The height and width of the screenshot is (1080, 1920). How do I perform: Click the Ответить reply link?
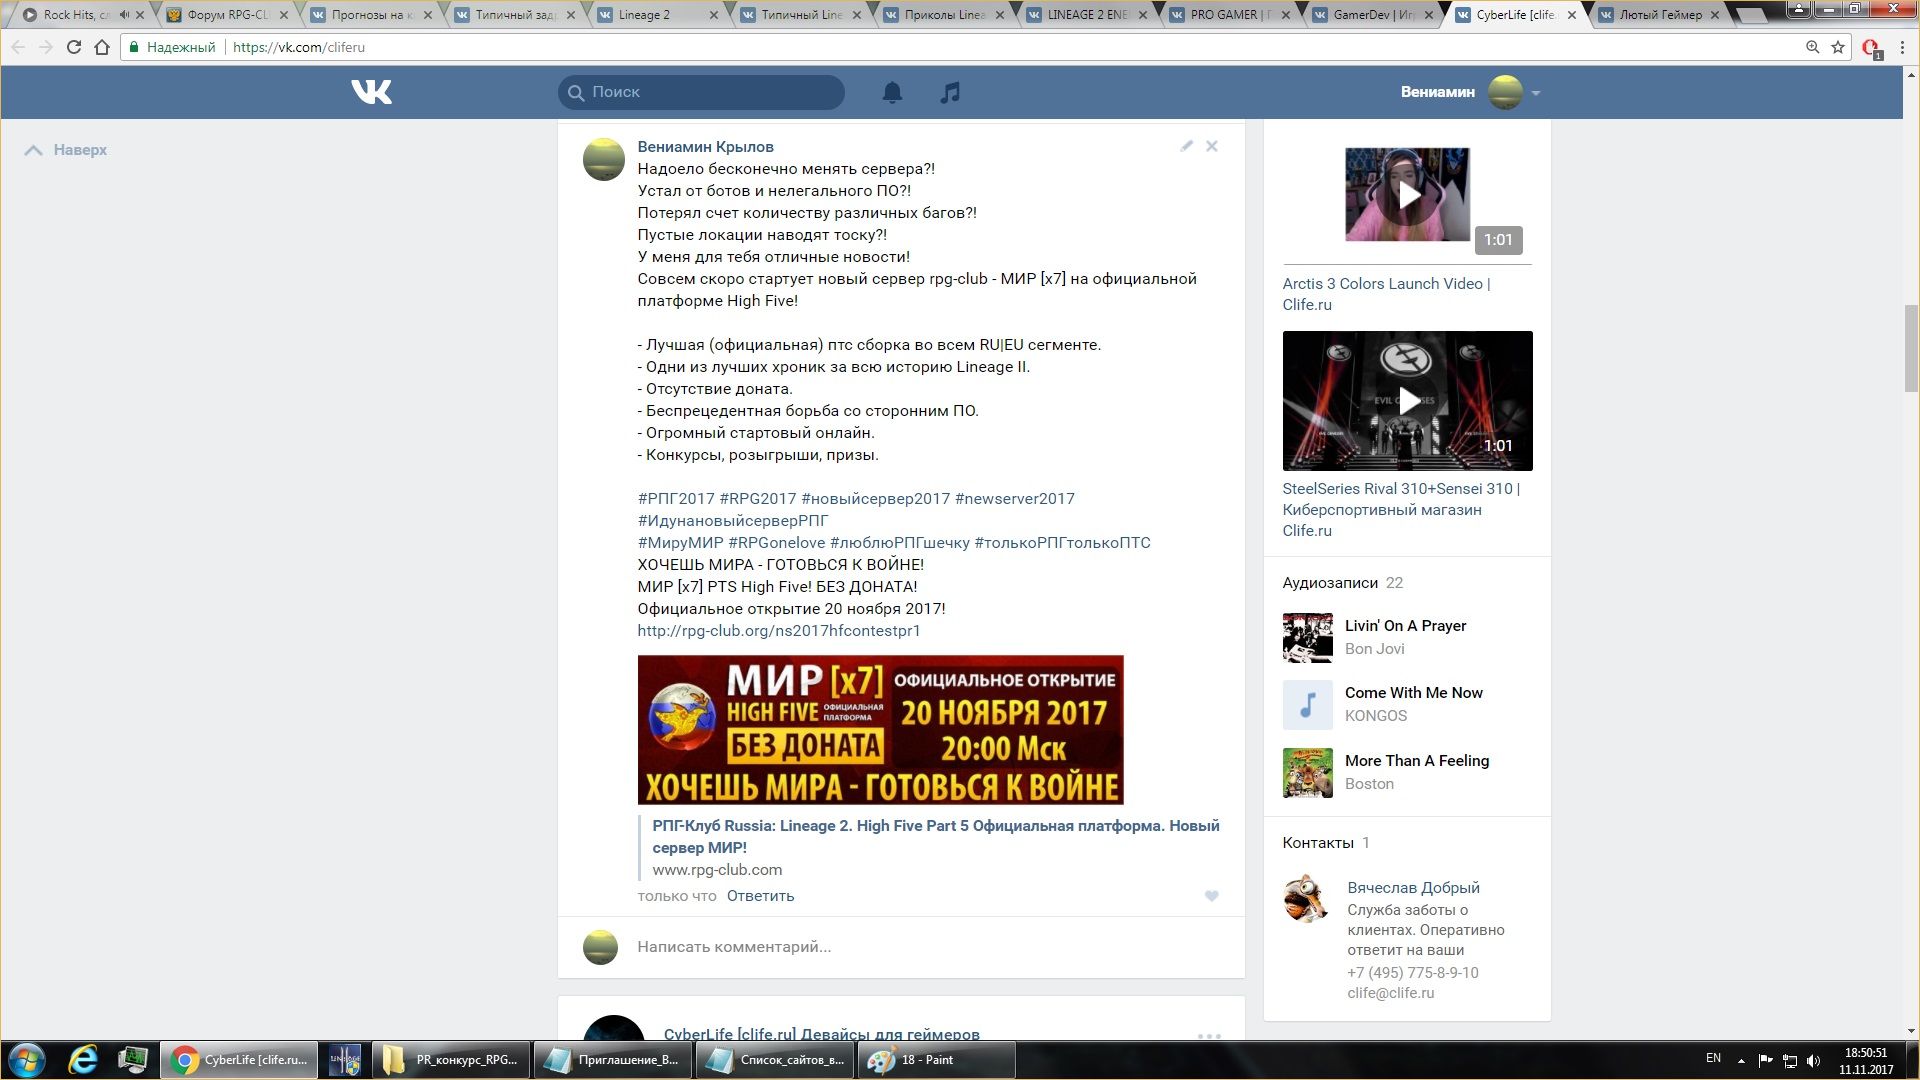(760, 896)
